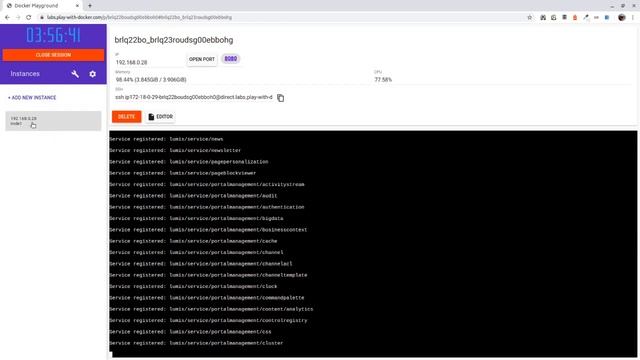Image resolution: width=640 pixels, height=360 pixels.
Task: Click the browser address bar URL
Action: pyautogui.click(x=139, y=18)
